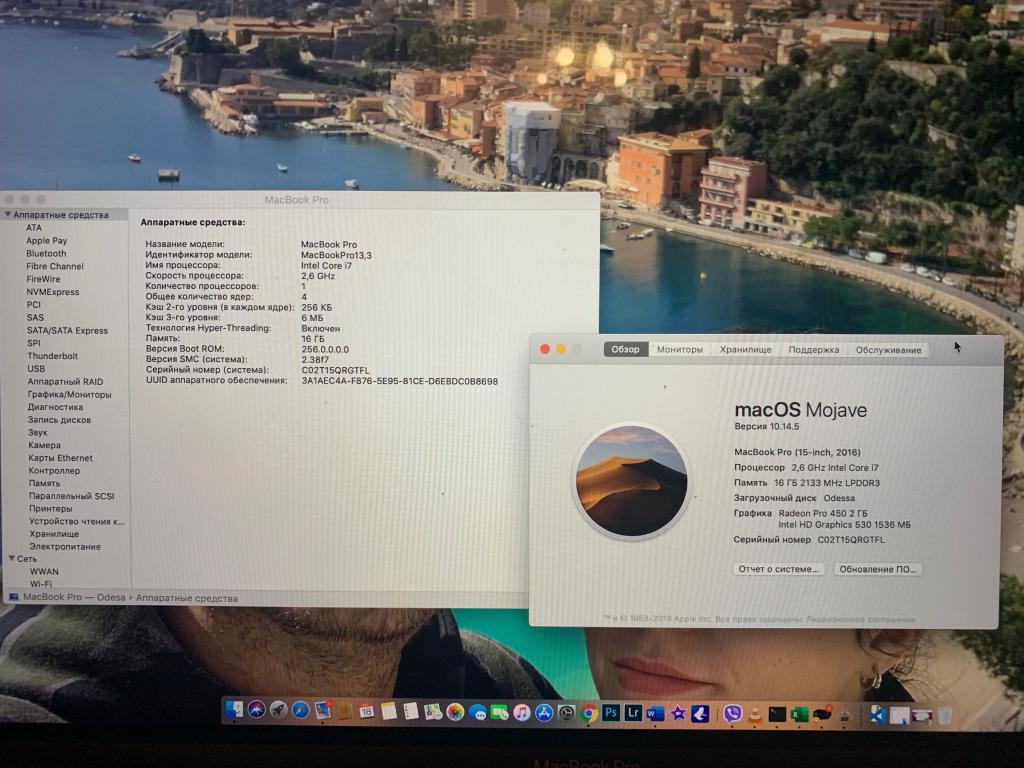Select Карты Ethernet in the sidebar

click(61, 458)
